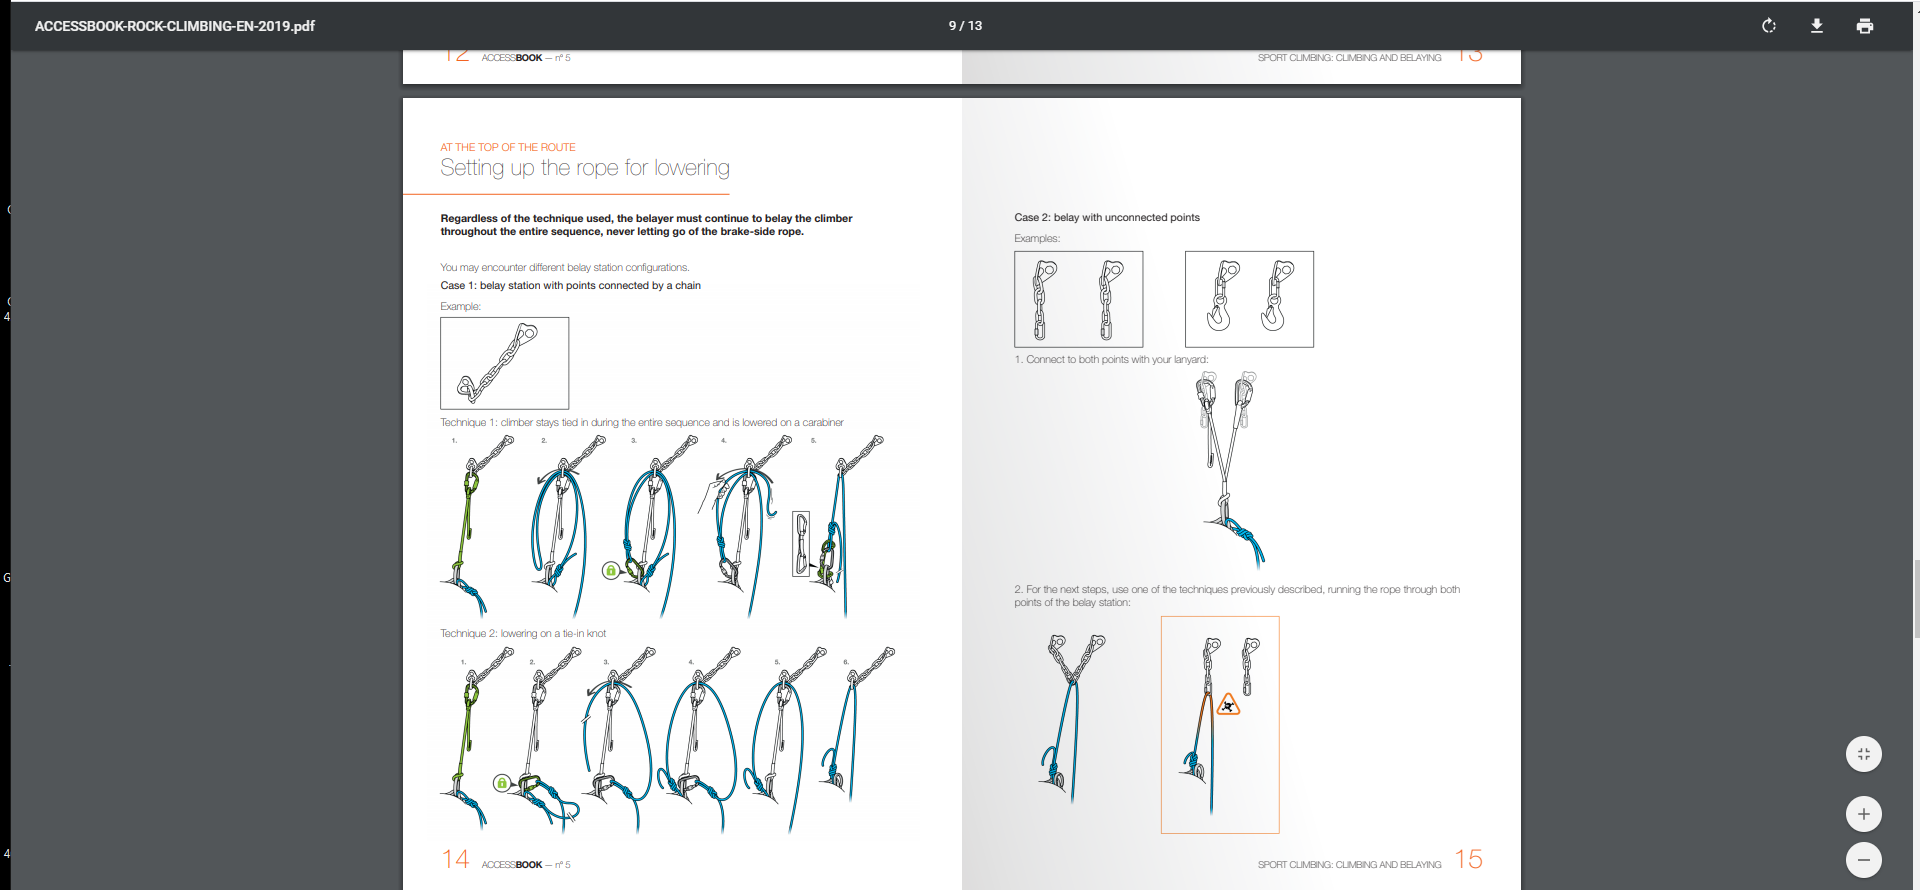Click 'Technique 2: lowering on a tie-in knot' caption
The image size is (1920, 890).
tap(523, 633)
